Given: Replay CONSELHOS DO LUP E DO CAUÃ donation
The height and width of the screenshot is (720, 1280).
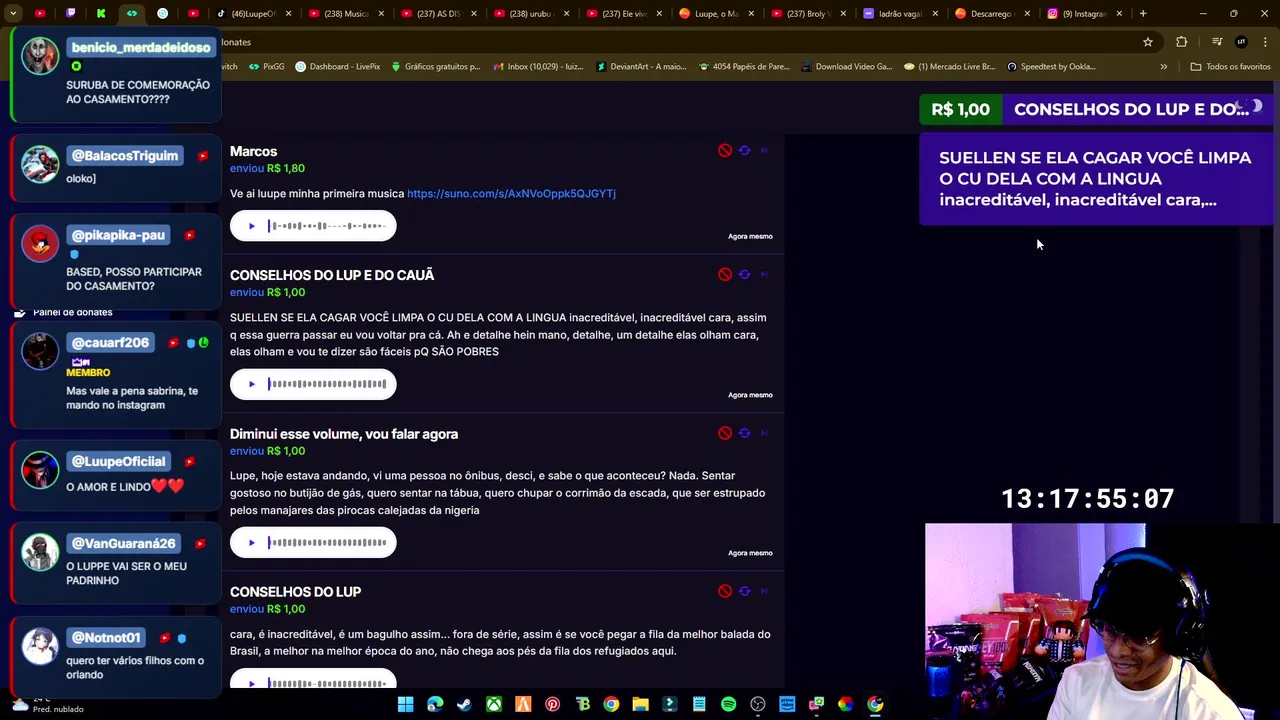Looking at the screenshot, I should 744,274.
